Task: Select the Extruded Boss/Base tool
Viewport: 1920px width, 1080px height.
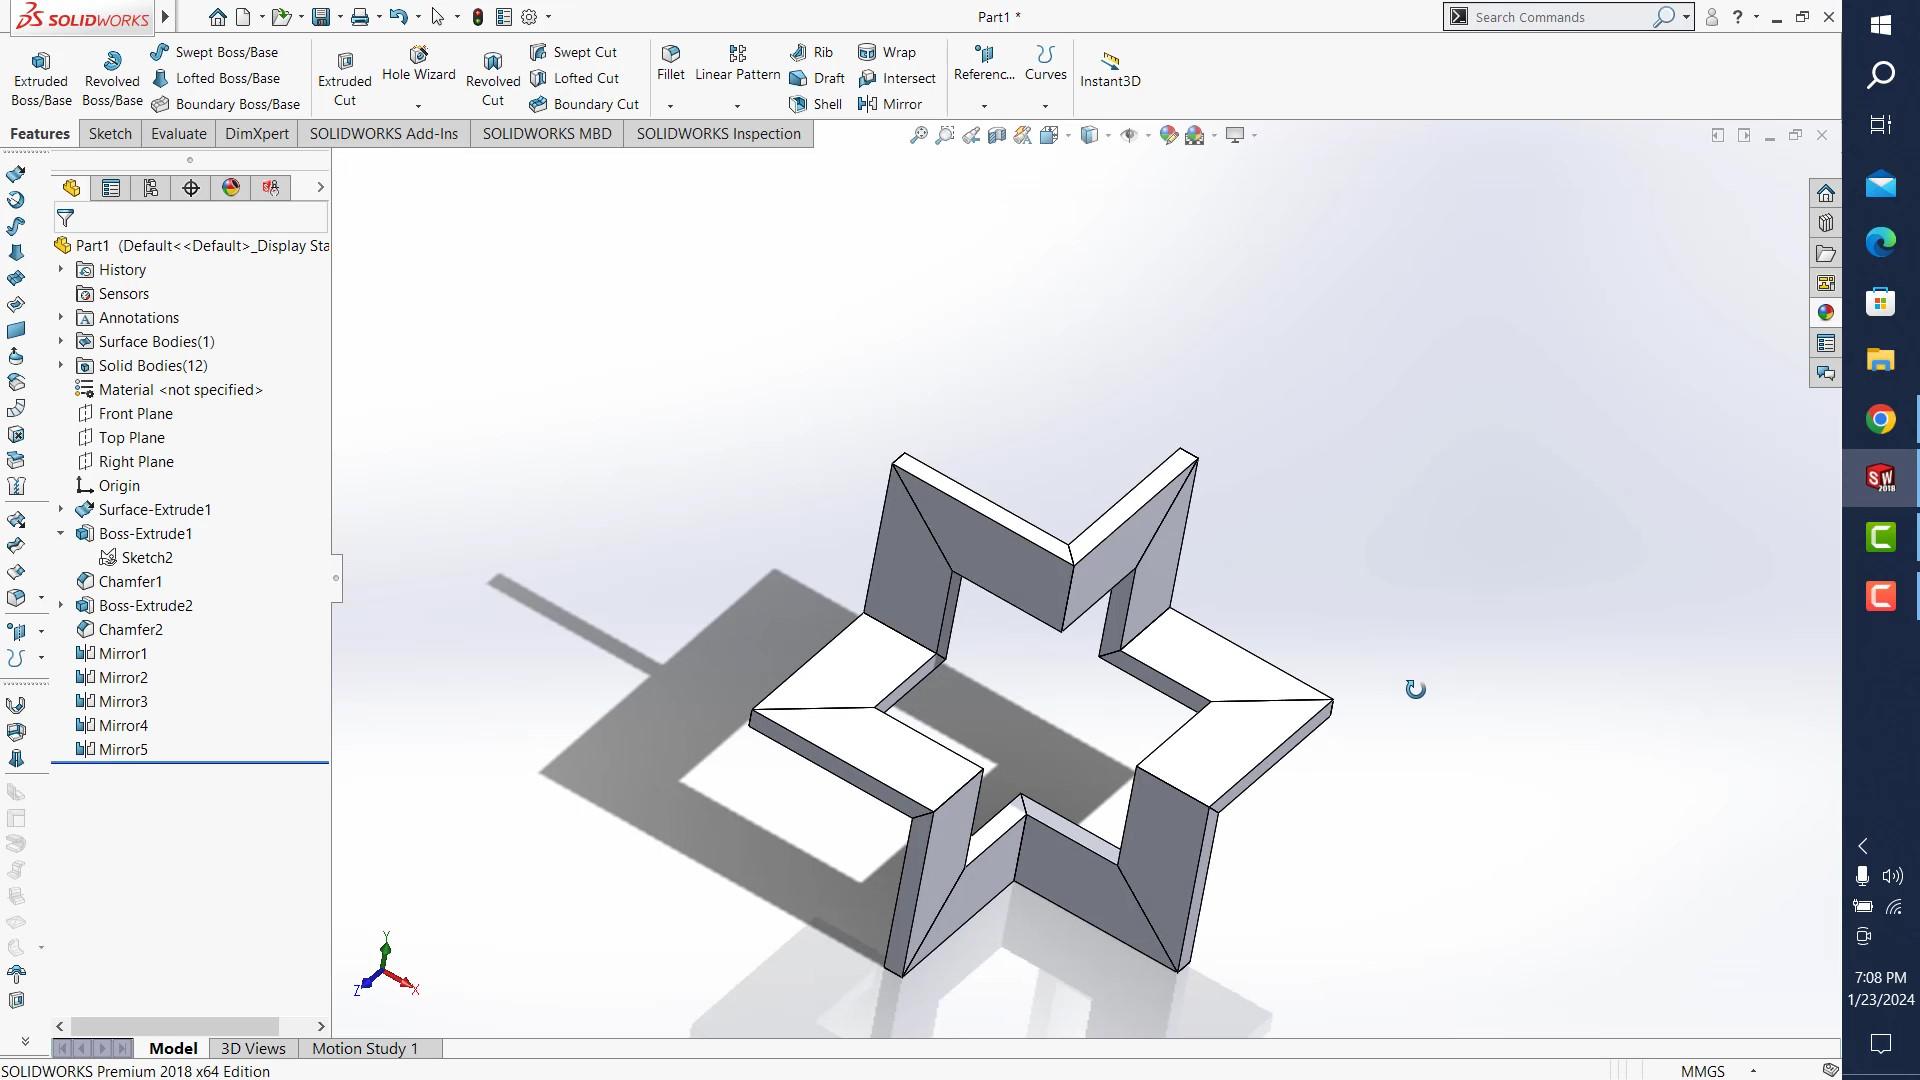Action: point(41,78)
